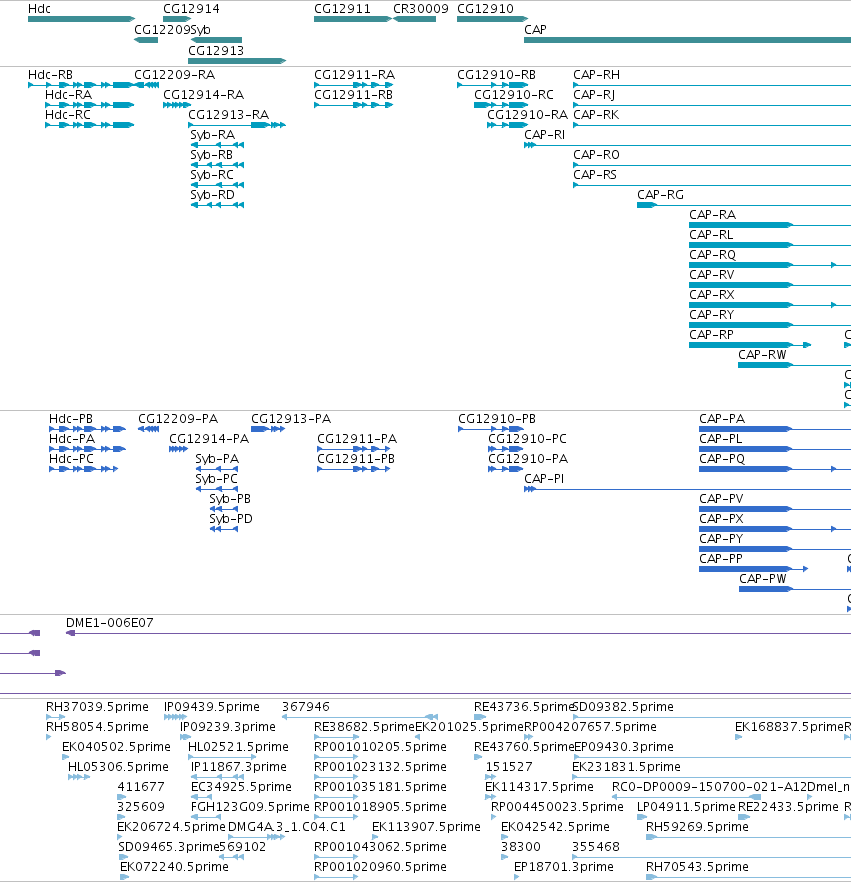
Task: Select transcript Hdc-RC
Action: pyautogui.click(x=89, y=125)
